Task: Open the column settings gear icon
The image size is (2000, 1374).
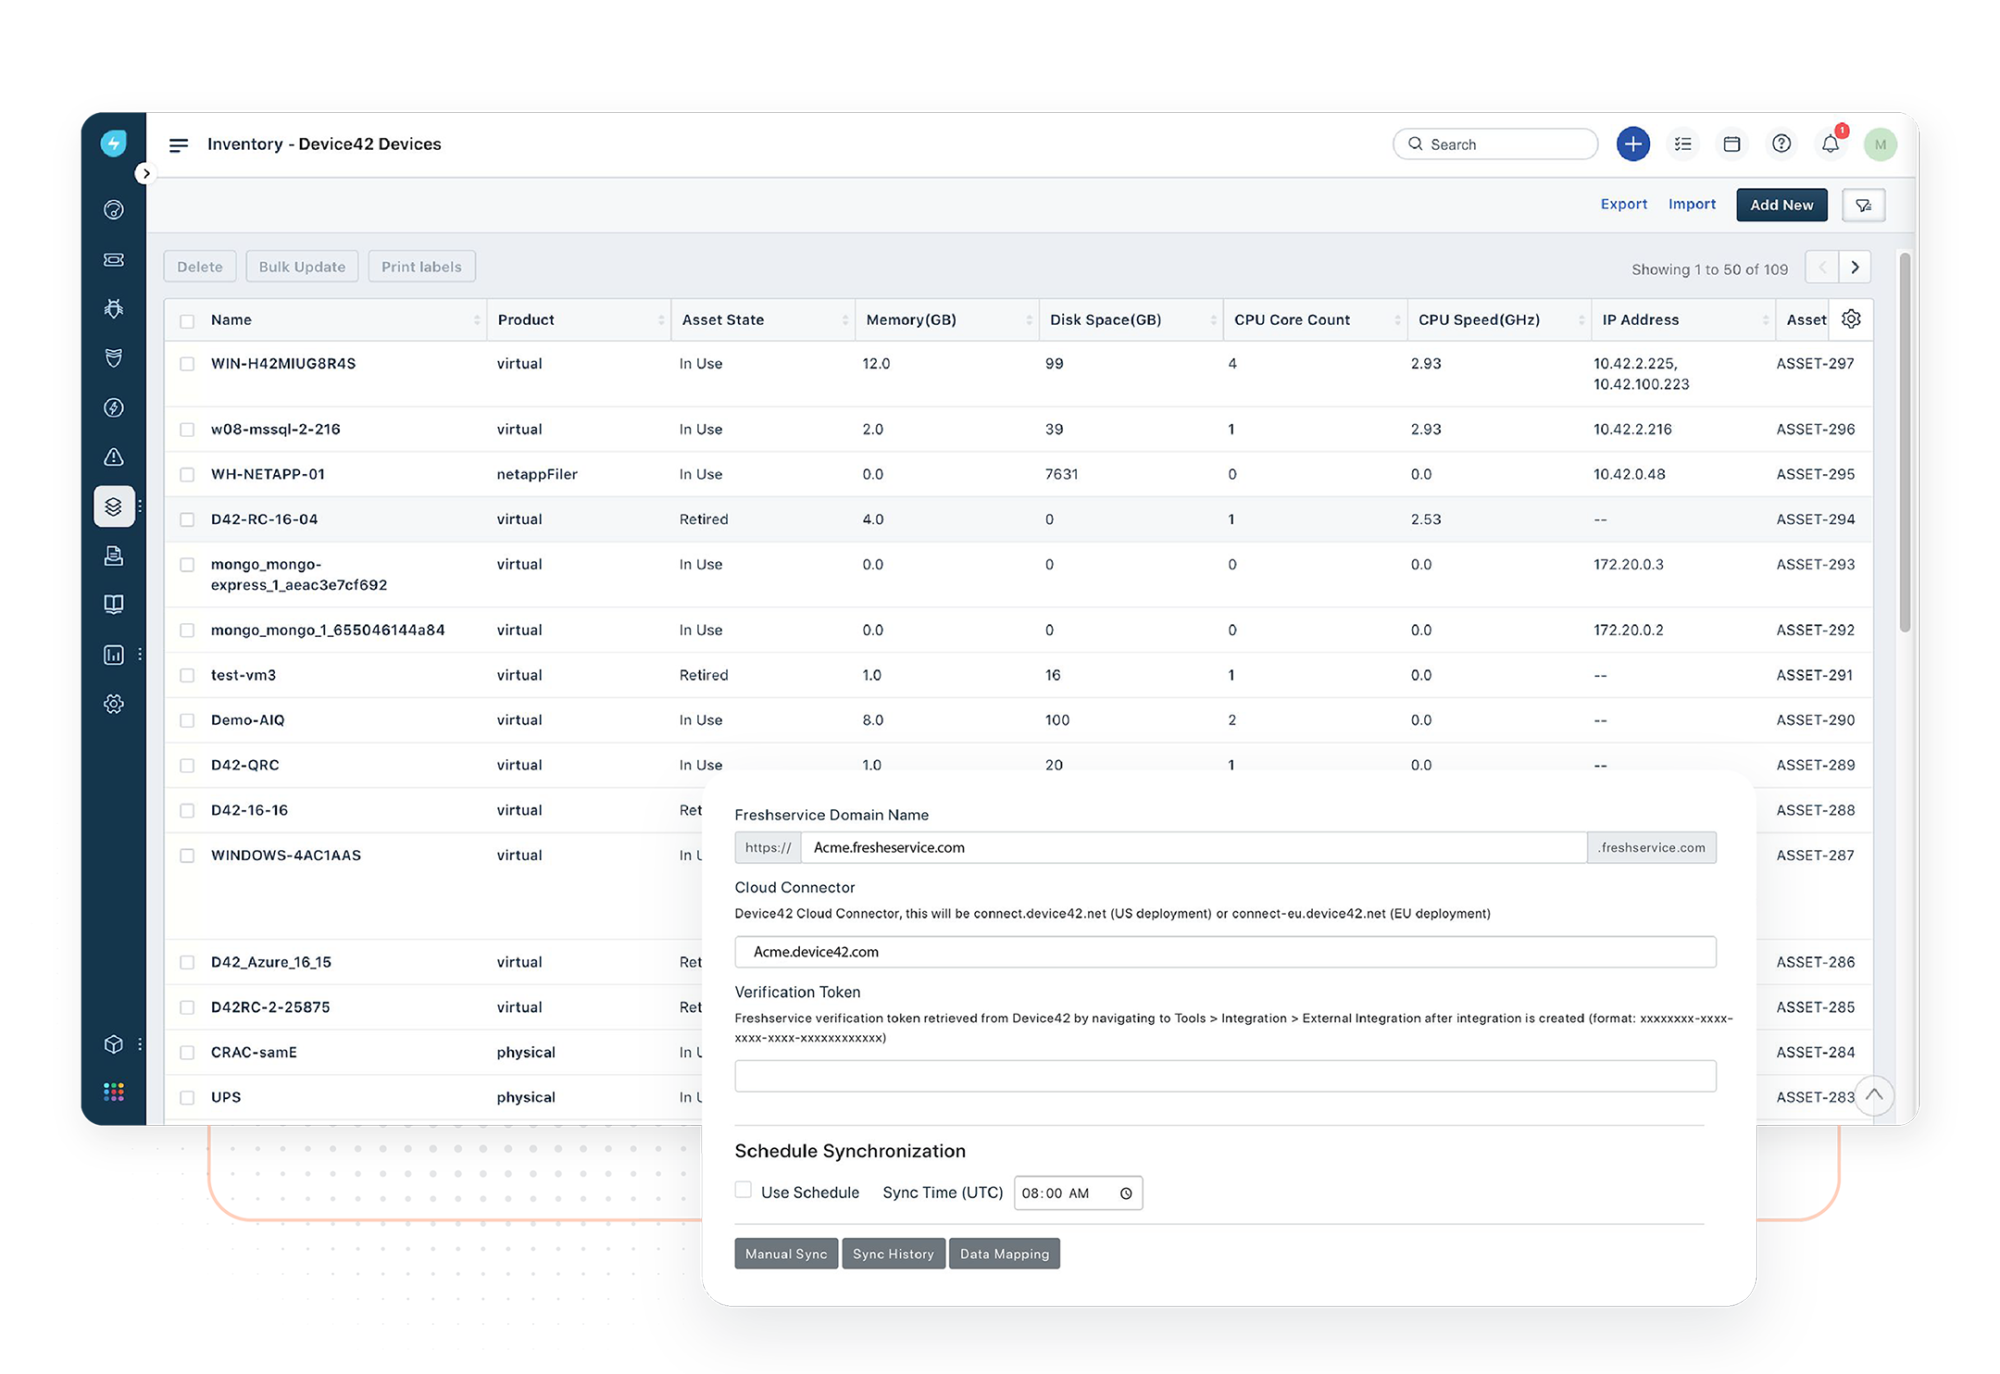Action: 1851,319
